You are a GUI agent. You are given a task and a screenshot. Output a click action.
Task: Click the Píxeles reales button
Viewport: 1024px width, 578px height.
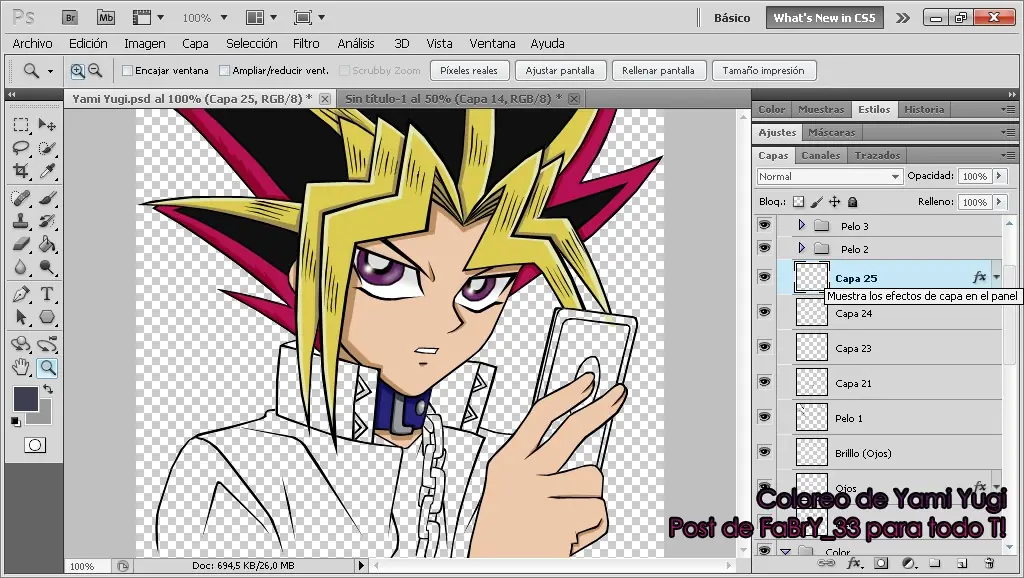(x=469, y=70)
